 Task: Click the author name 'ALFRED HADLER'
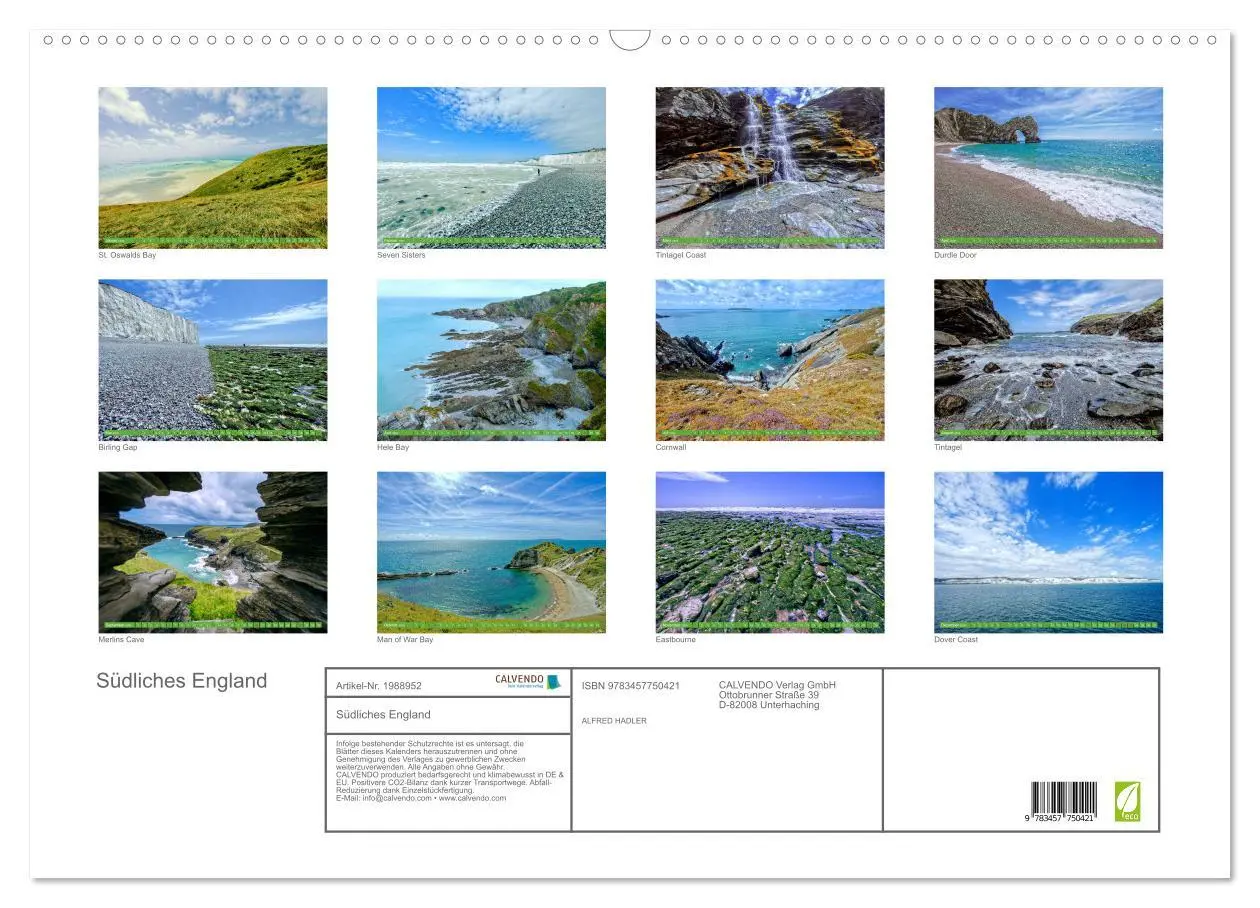(614, 721)
